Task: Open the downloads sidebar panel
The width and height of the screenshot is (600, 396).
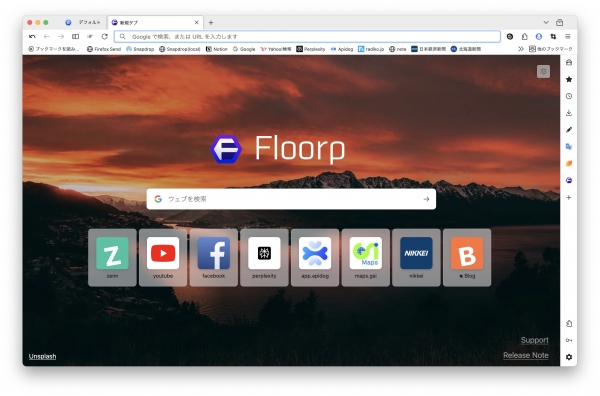Action: [569, 113]
